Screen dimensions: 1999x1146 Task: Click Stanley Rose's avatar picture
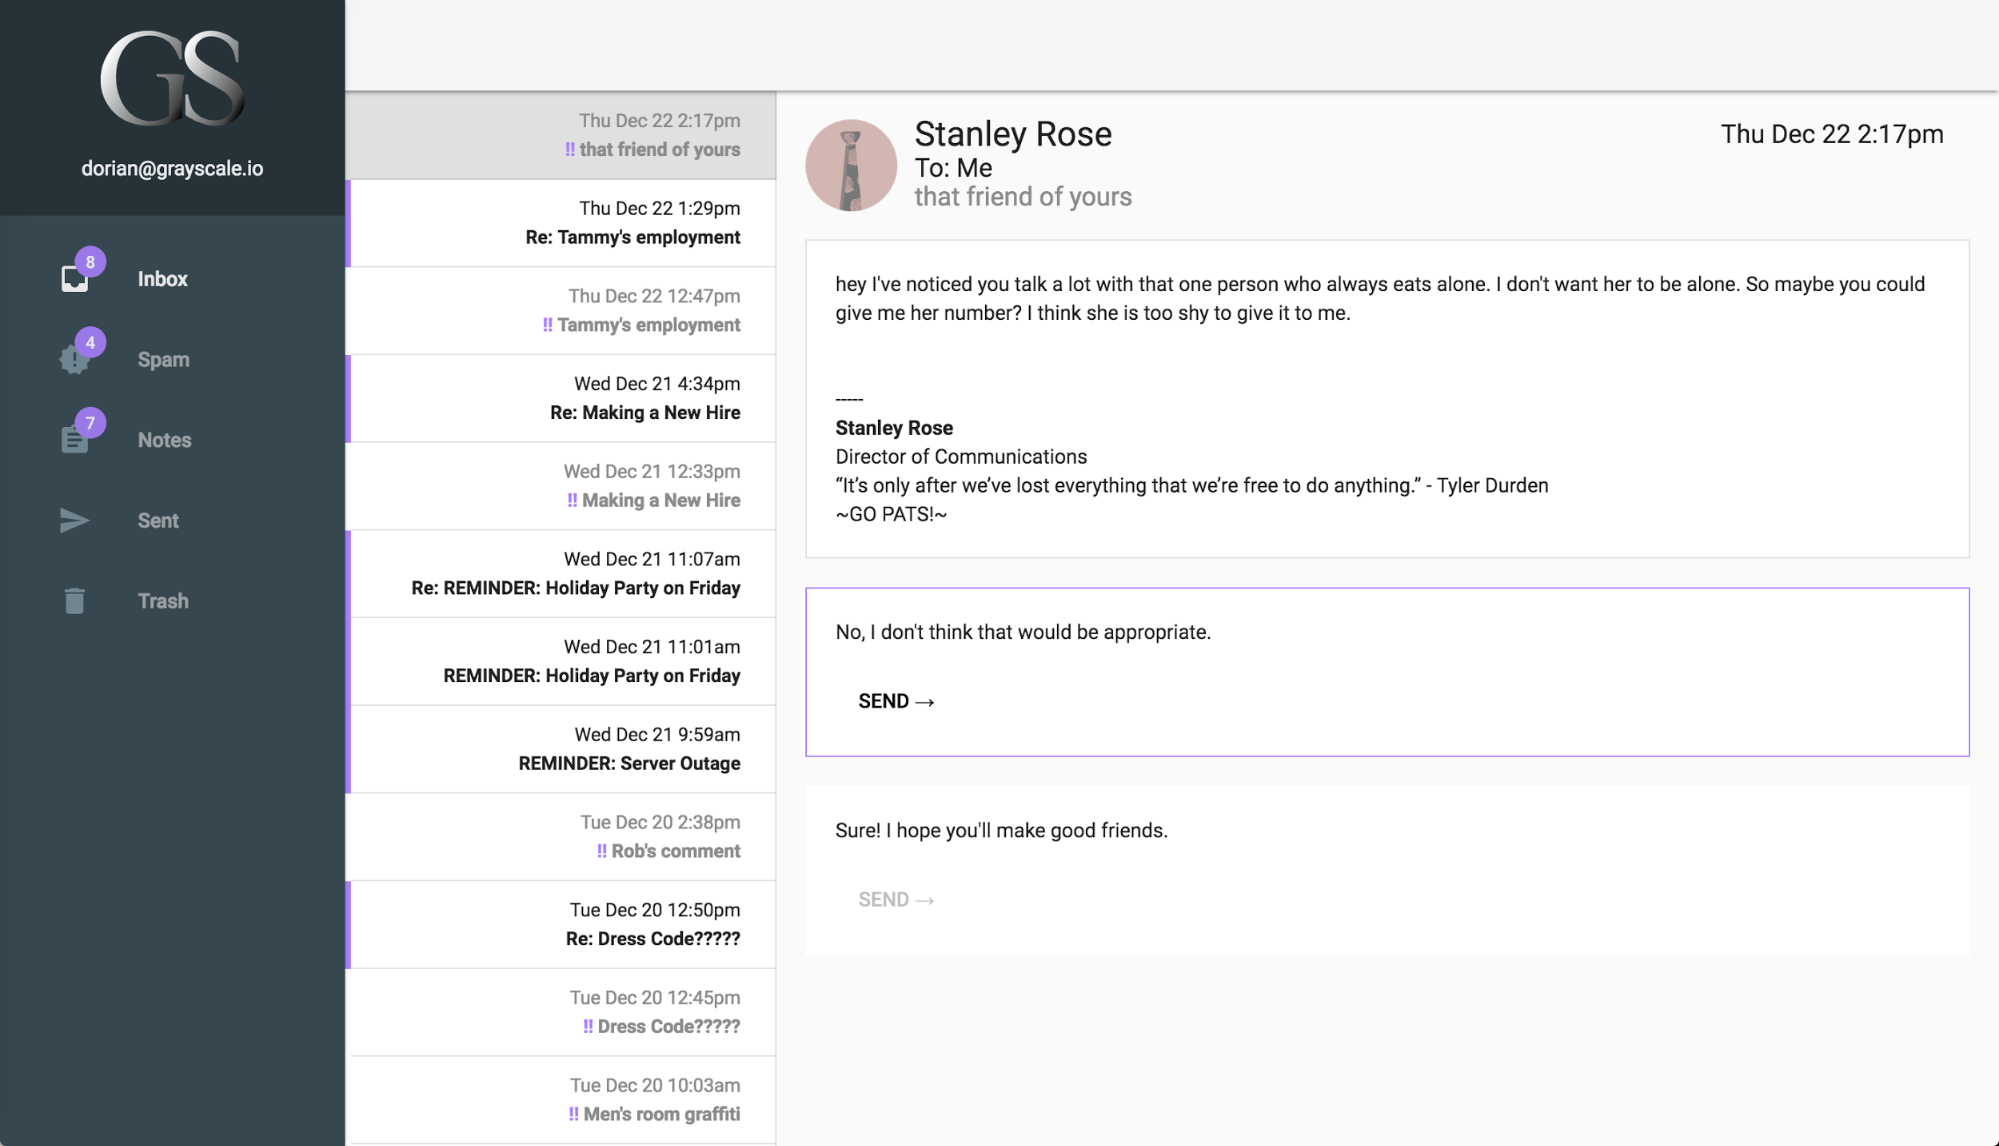851,165
